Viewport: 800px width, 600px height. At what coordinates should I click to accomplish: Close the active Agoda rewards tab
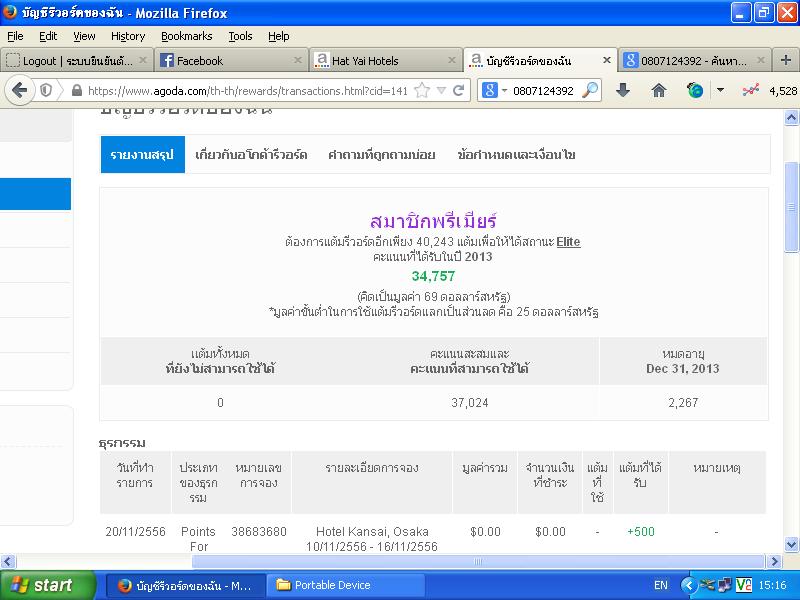(x=607, y=60)
